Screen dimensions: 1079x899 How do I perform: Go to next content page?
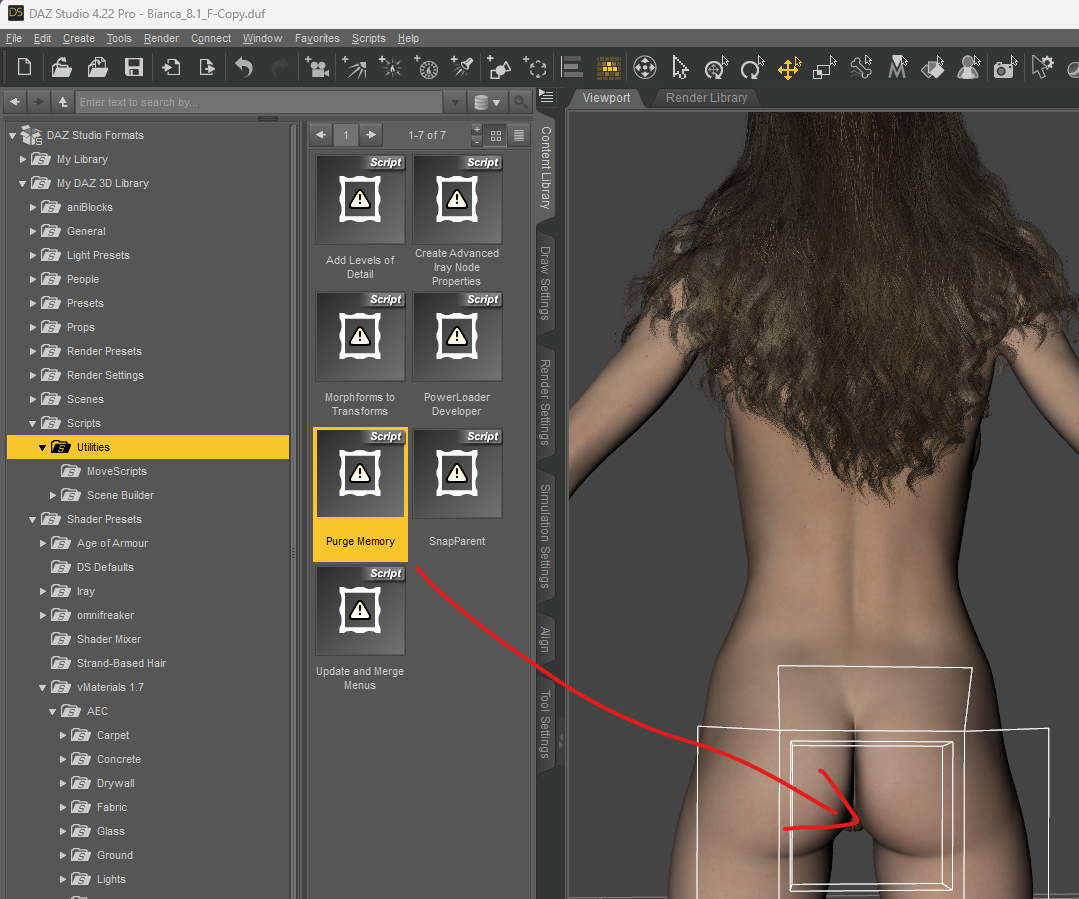click(371, 135)
